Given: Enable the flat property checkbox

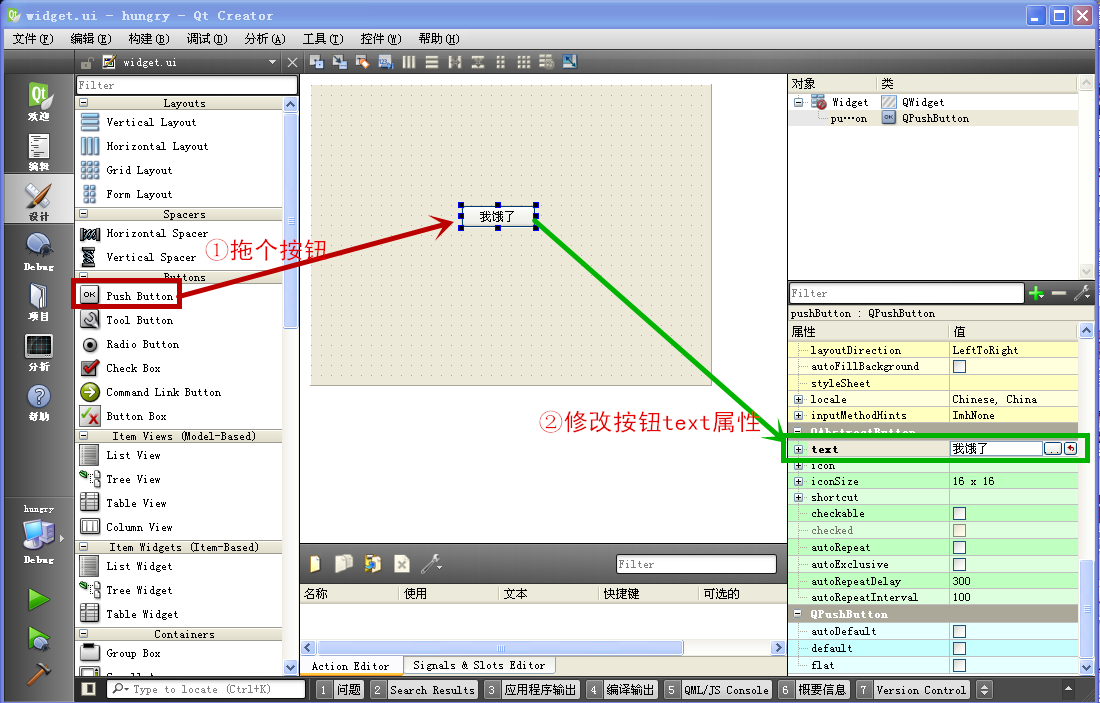Looking at the screenshot, I should coord(959,665).
